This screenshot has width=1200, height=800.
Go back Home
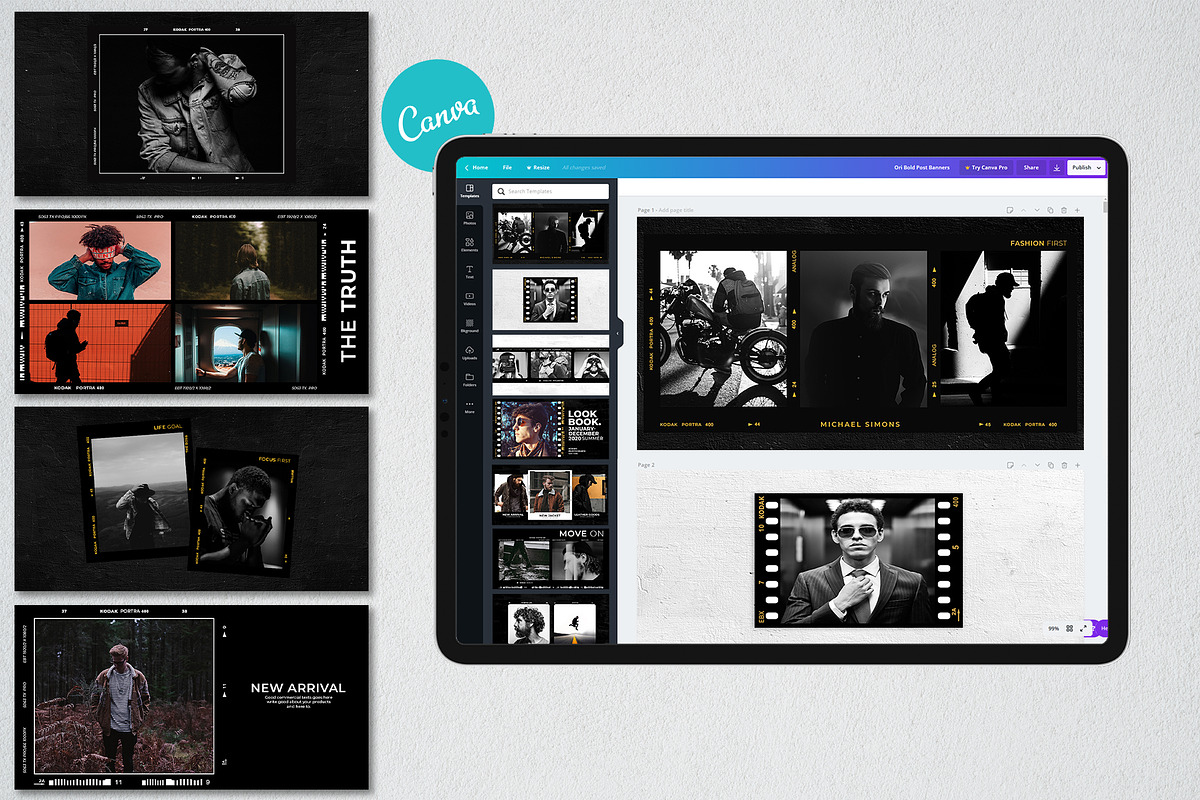(x=476, y=168)
